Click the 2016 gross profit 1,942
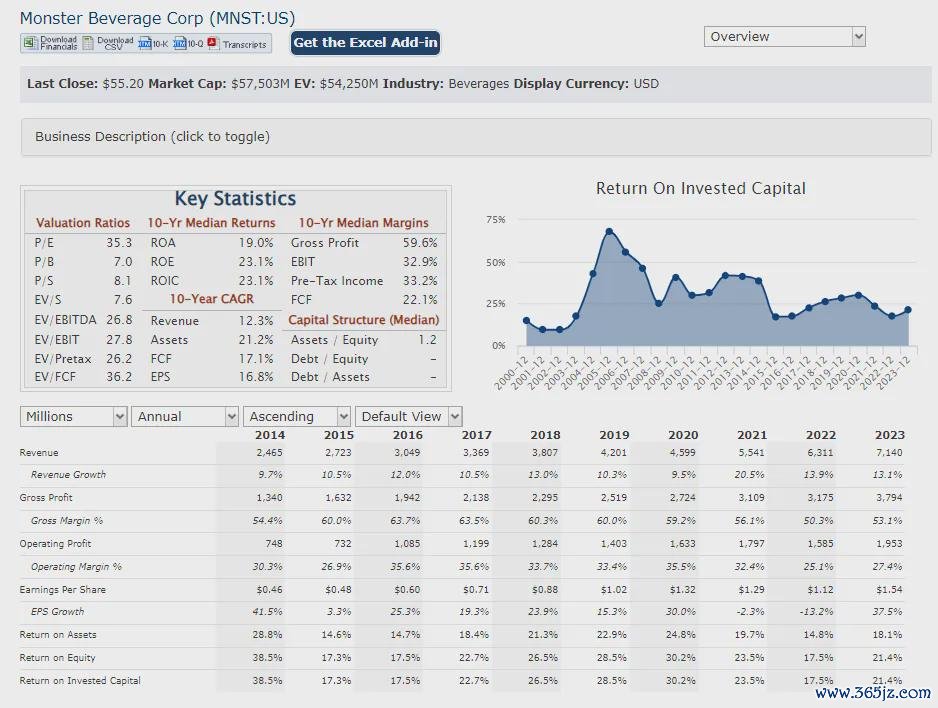 click(407, 498)
